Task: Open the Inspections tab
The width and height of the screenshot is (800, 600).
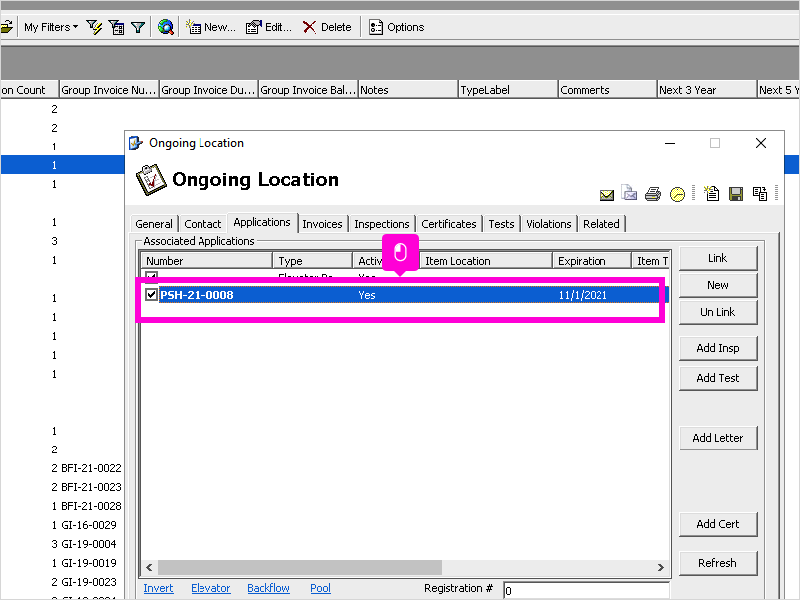Action: pyautogui.click(x=382, y=224)
